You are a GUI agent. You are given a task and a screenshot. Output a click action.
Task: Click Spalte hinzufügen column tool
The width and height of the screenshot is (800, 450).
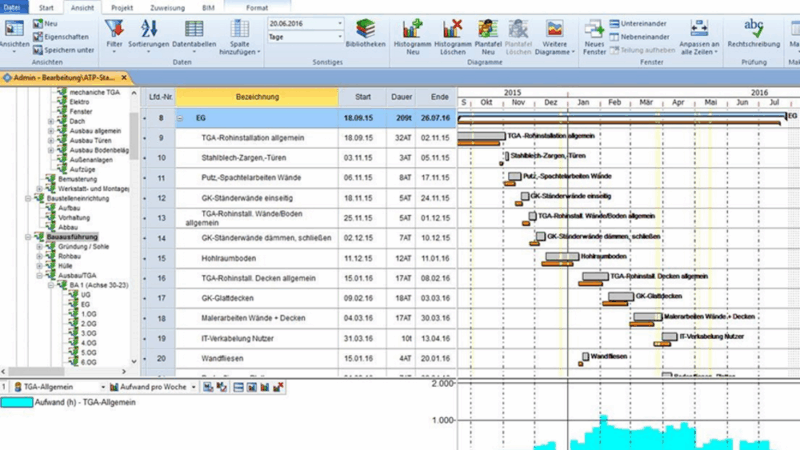pyautogui.click(x=240, y=37)
